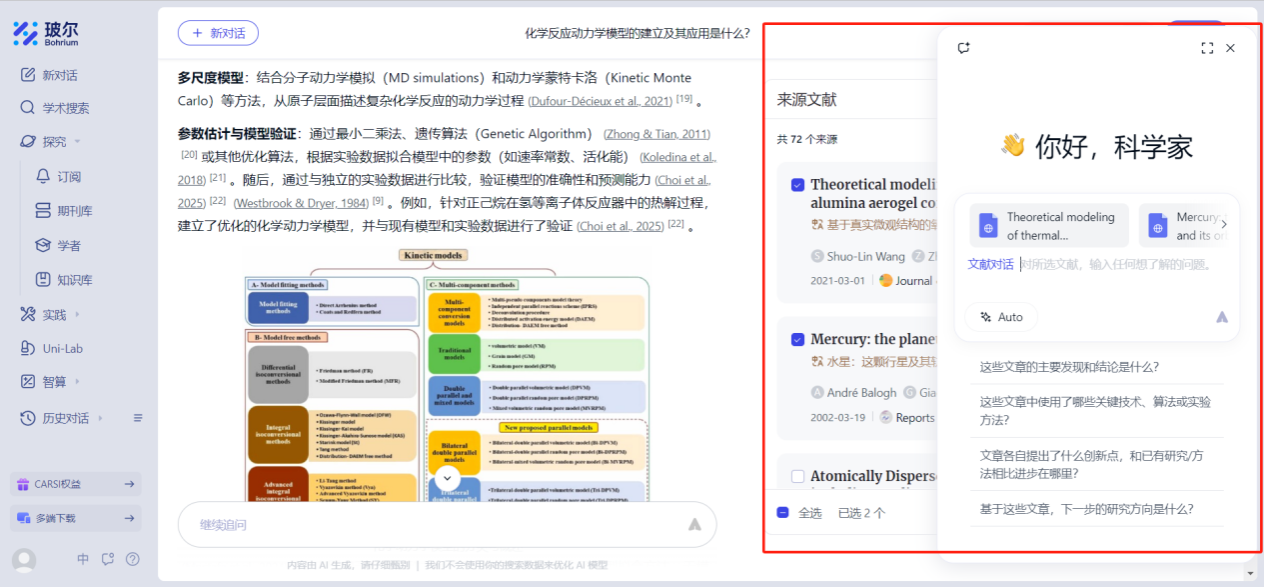
Task: Click the send arrow in the 继续追问 box
Action: tap(694, 524)
